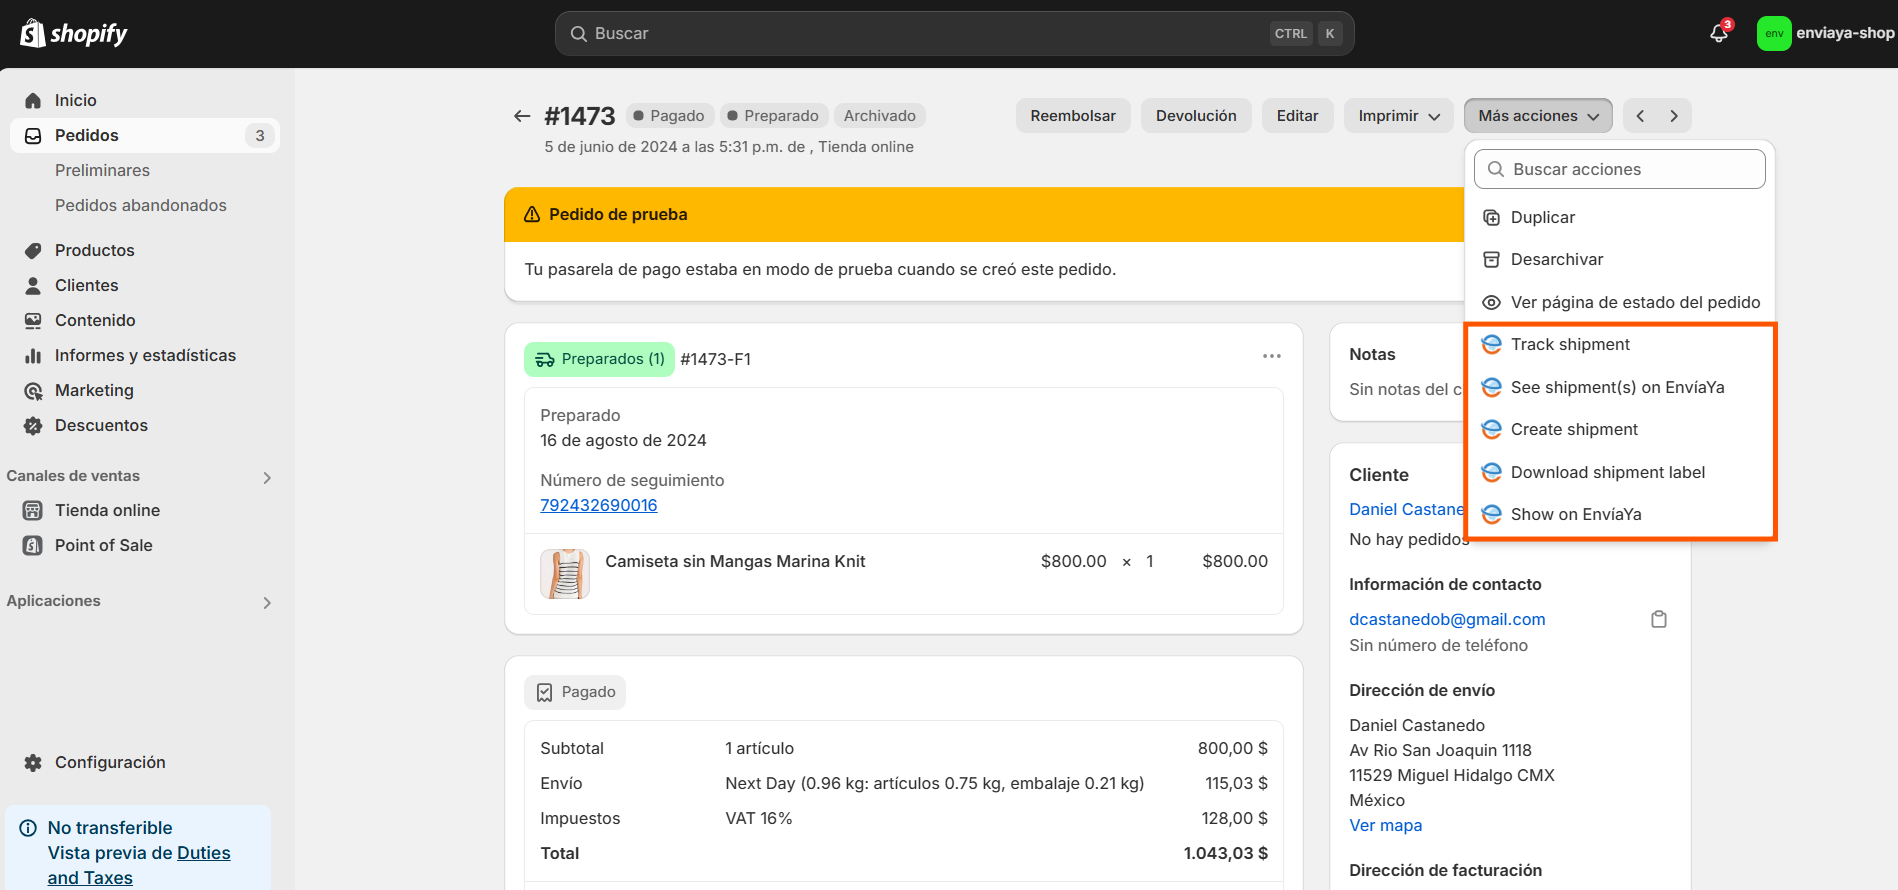Click the Clientes person icon
1898x890 pixels.
pos(33,285)
